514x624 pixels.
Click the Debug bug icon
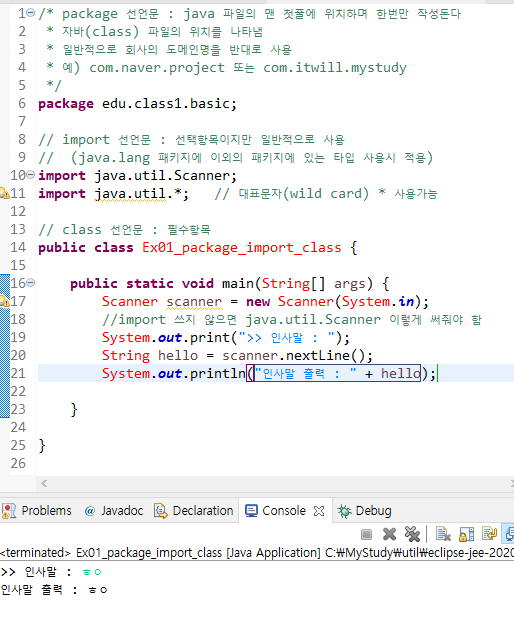coord(345,511)
